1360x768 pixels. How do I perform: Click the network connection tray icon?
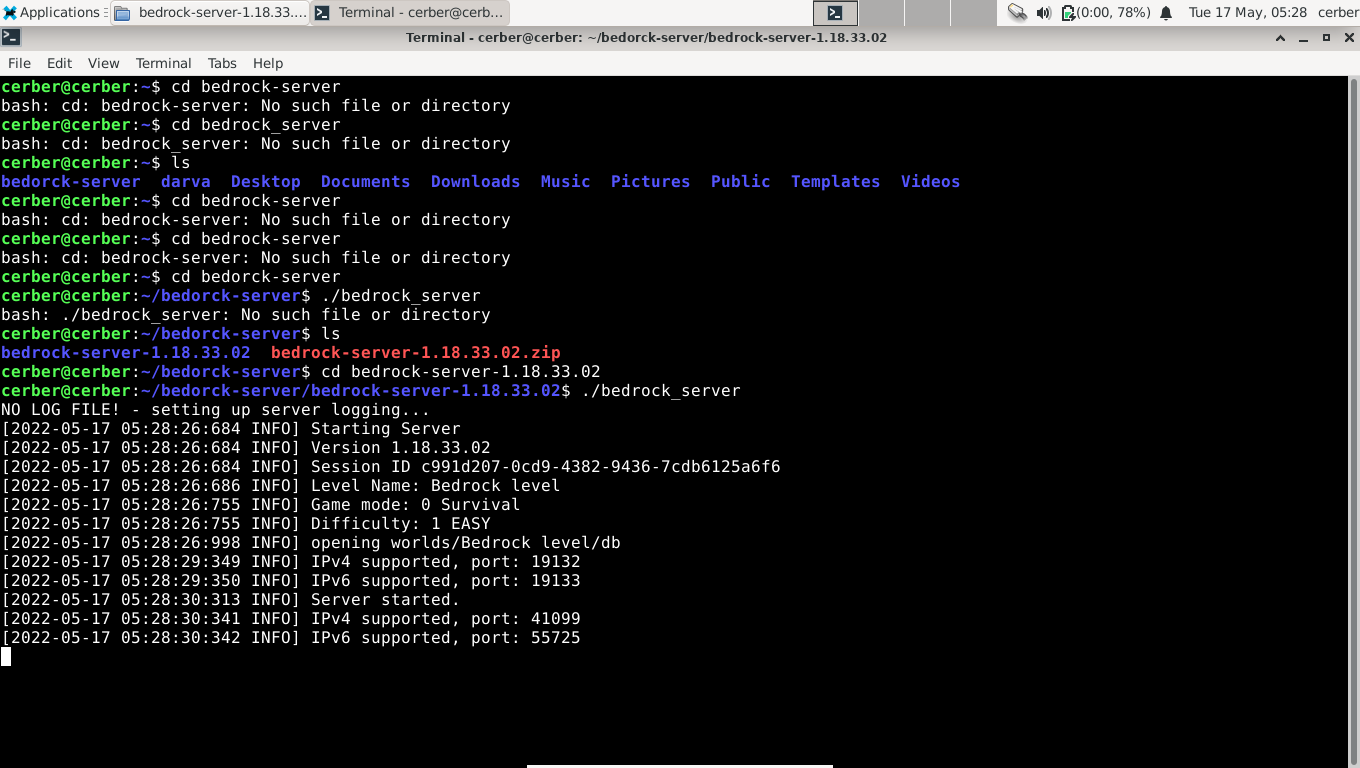1017,13
